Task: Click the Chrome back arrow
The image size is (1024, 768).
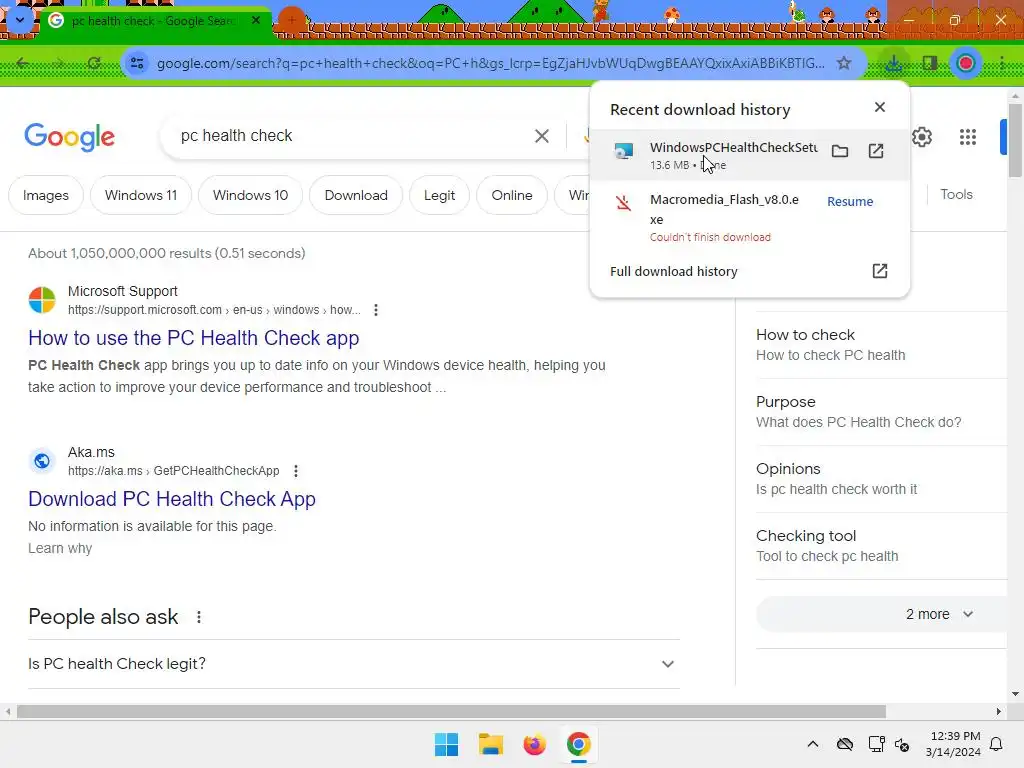Action: click(23, 63)
